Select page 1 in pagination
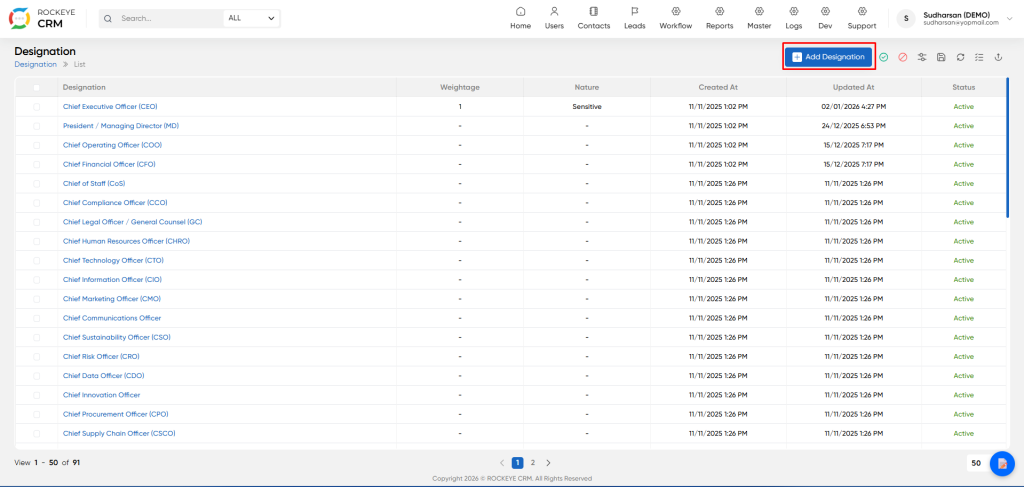This screenshot has height=487, width=1024. [x=518, y=463]
